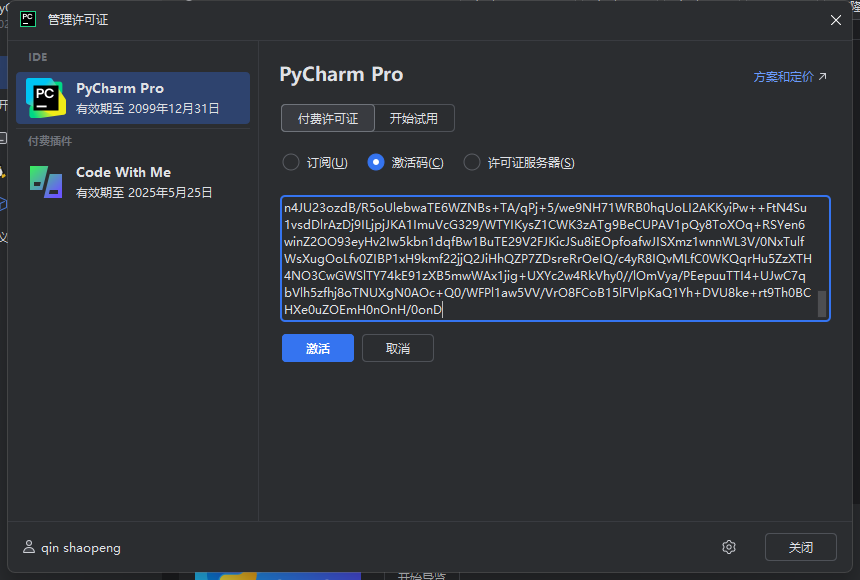Select Code With Me in the plugin list
Viewport: 860px width, 580px height.
[133, 182]
